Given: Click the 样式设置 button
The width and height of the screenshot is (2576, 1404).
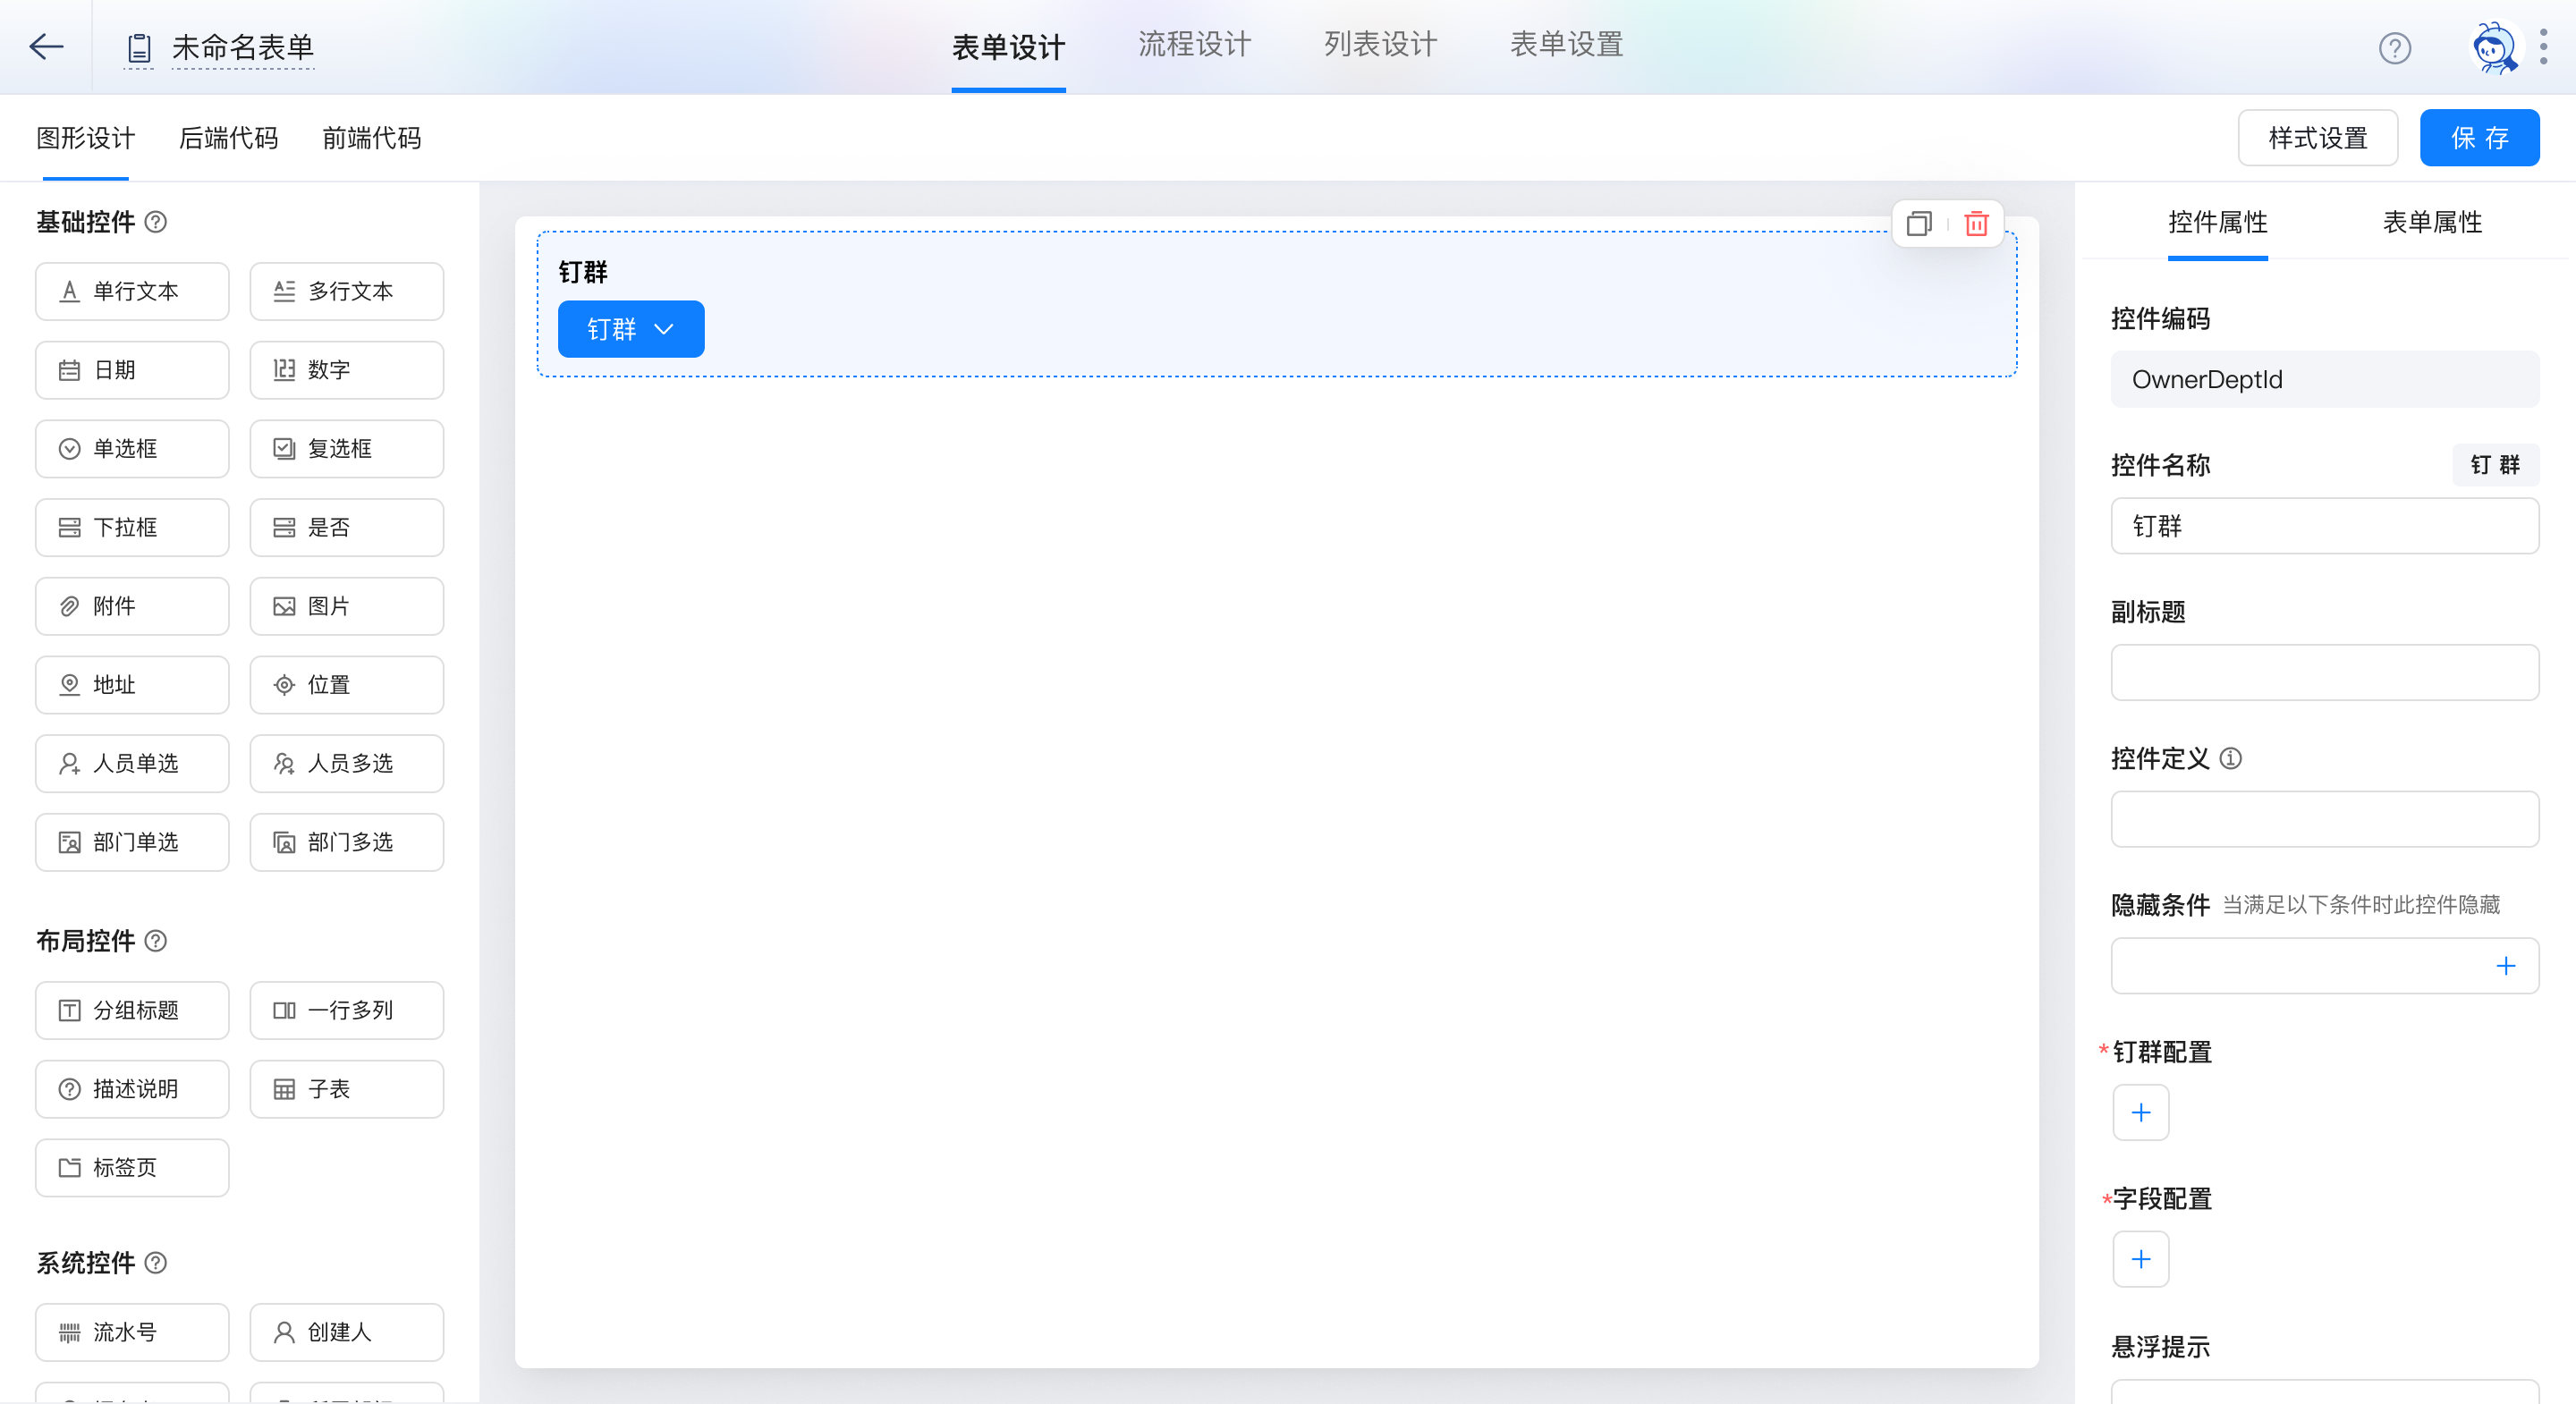Looking at the screenshot, I should tap(2317, 138).
